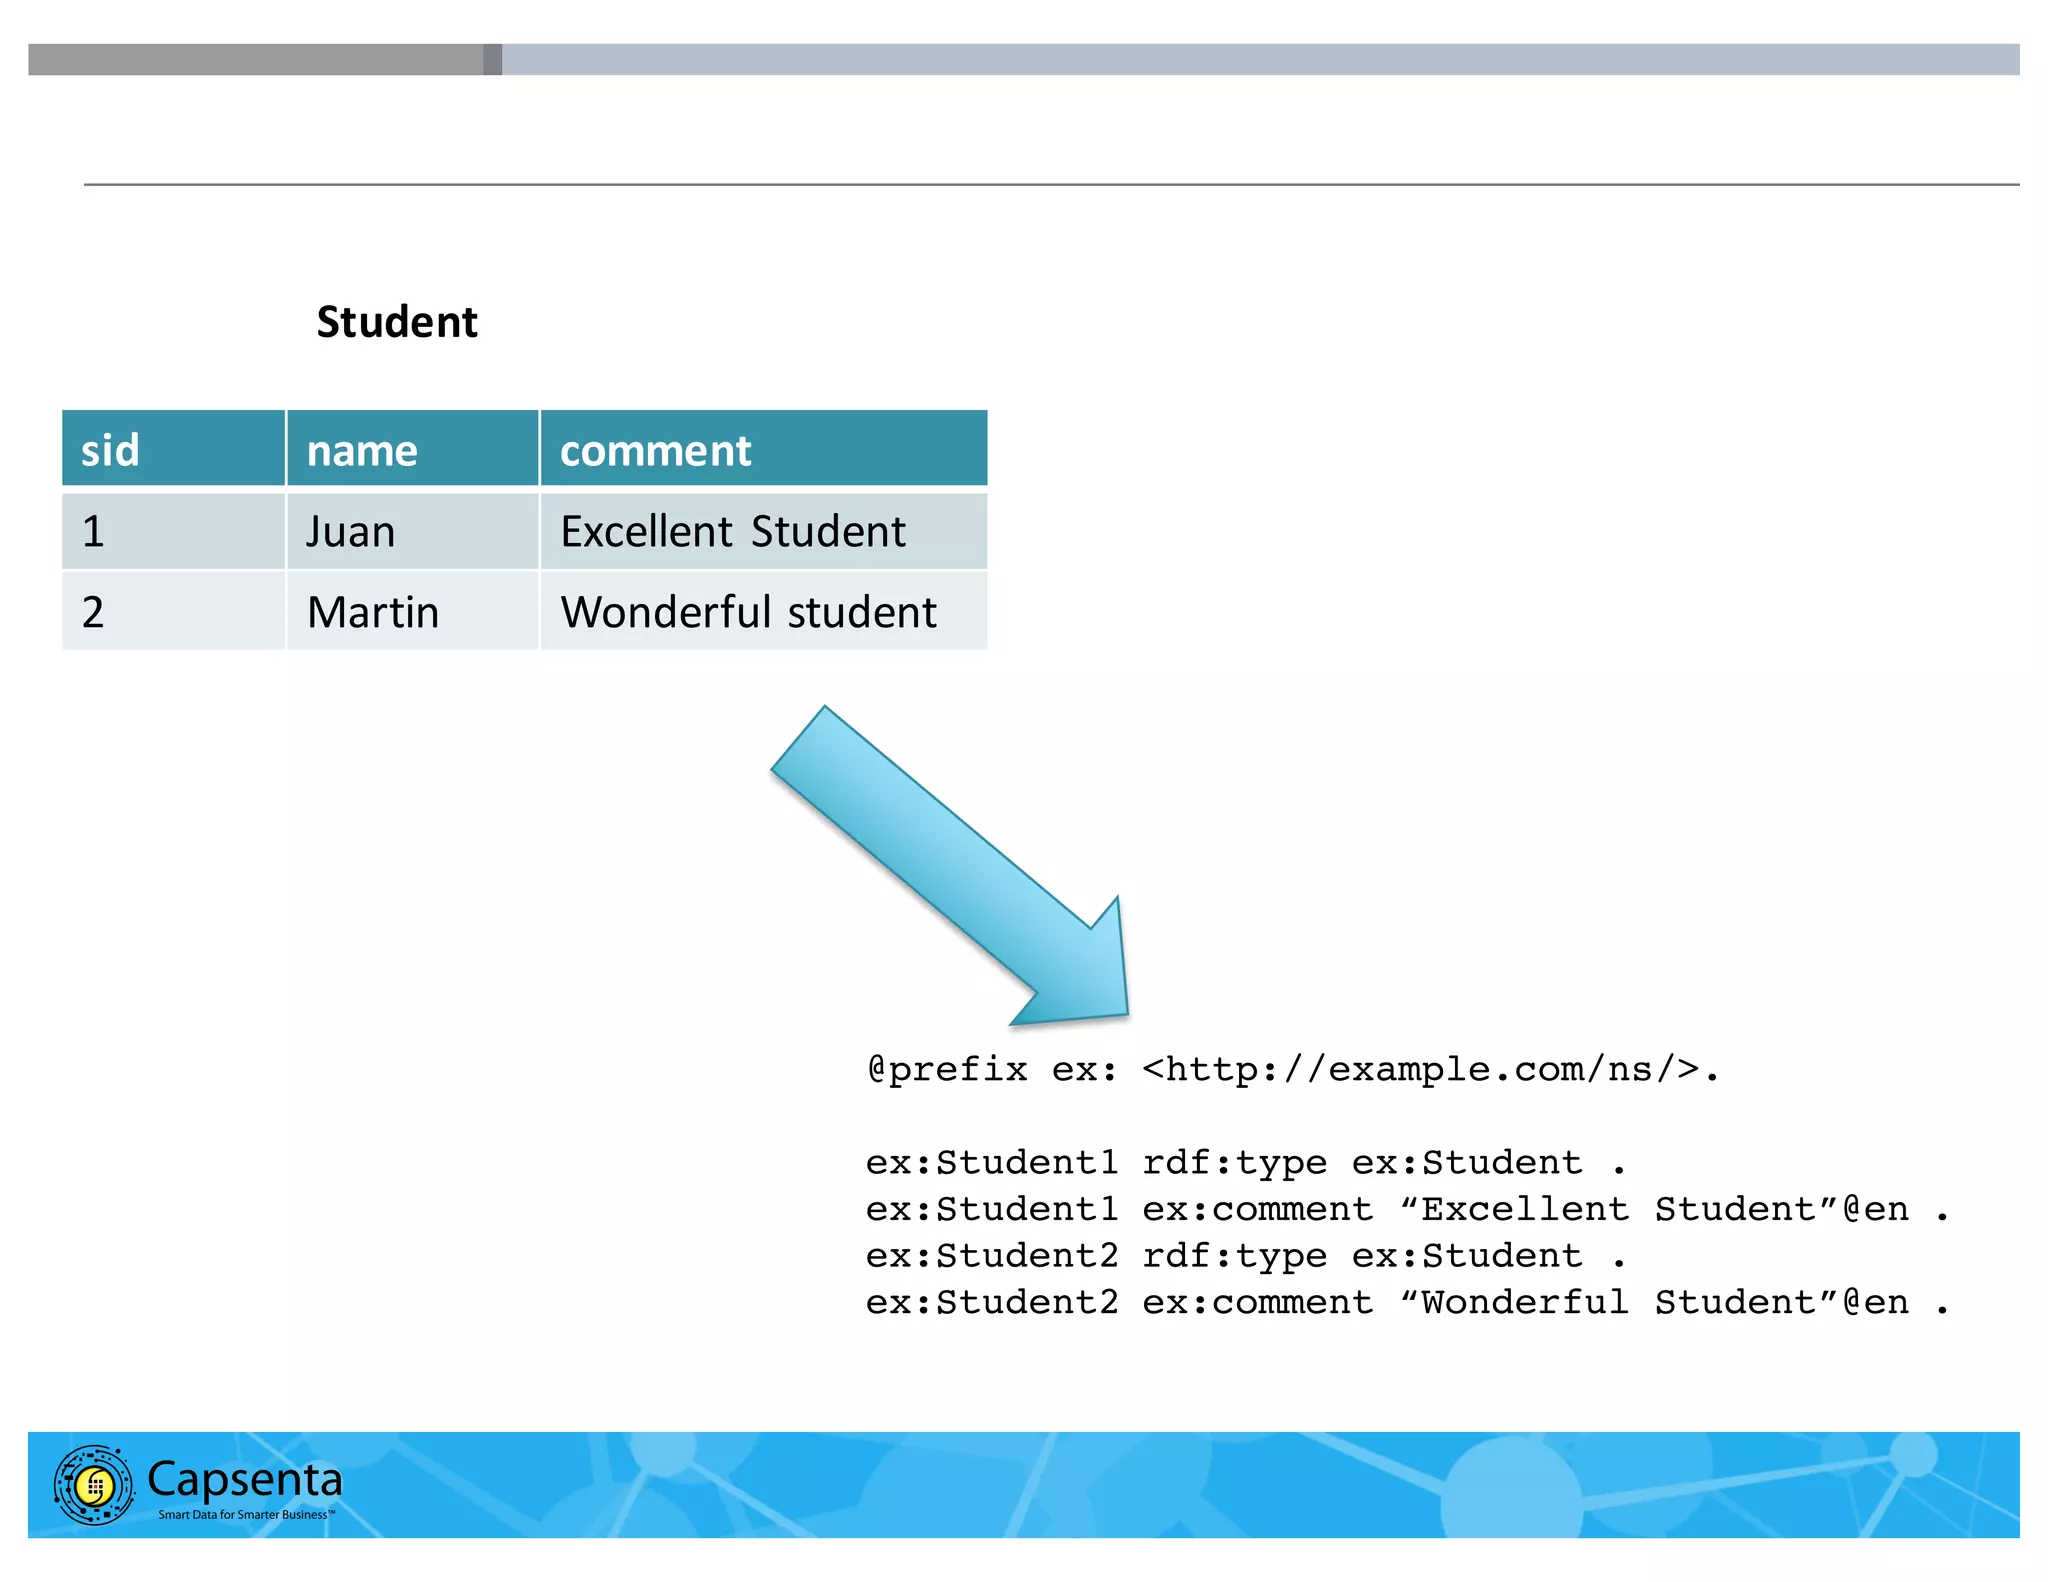The height and width of the screenshot is (1582, 2048).
Task: Click the 'comment' column header
Action: (x=764, y=448)
